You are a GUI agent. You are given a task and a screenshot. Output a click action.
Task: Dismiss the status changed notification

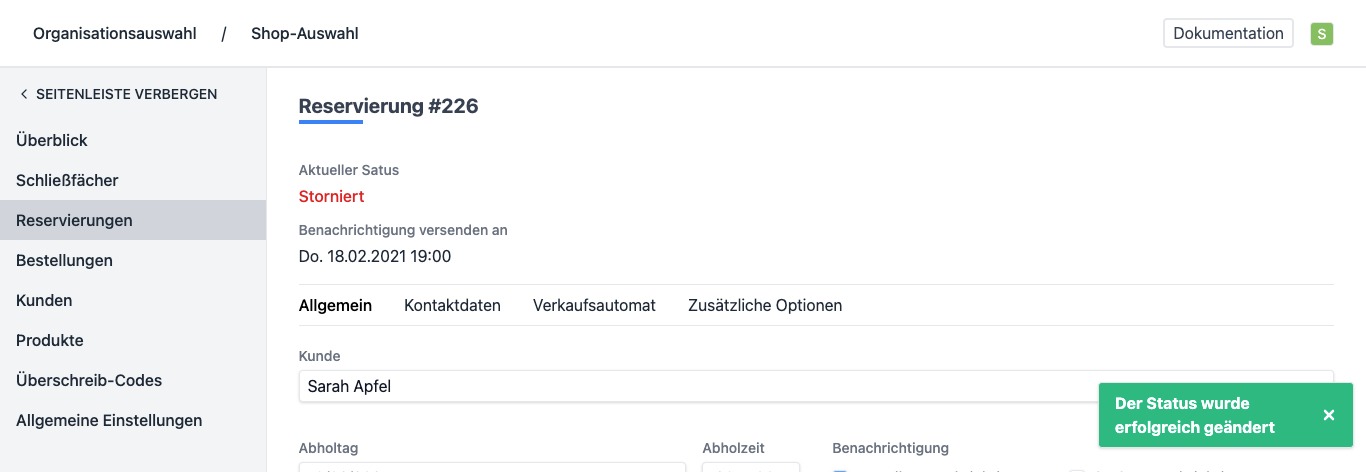pos(1328,415)
